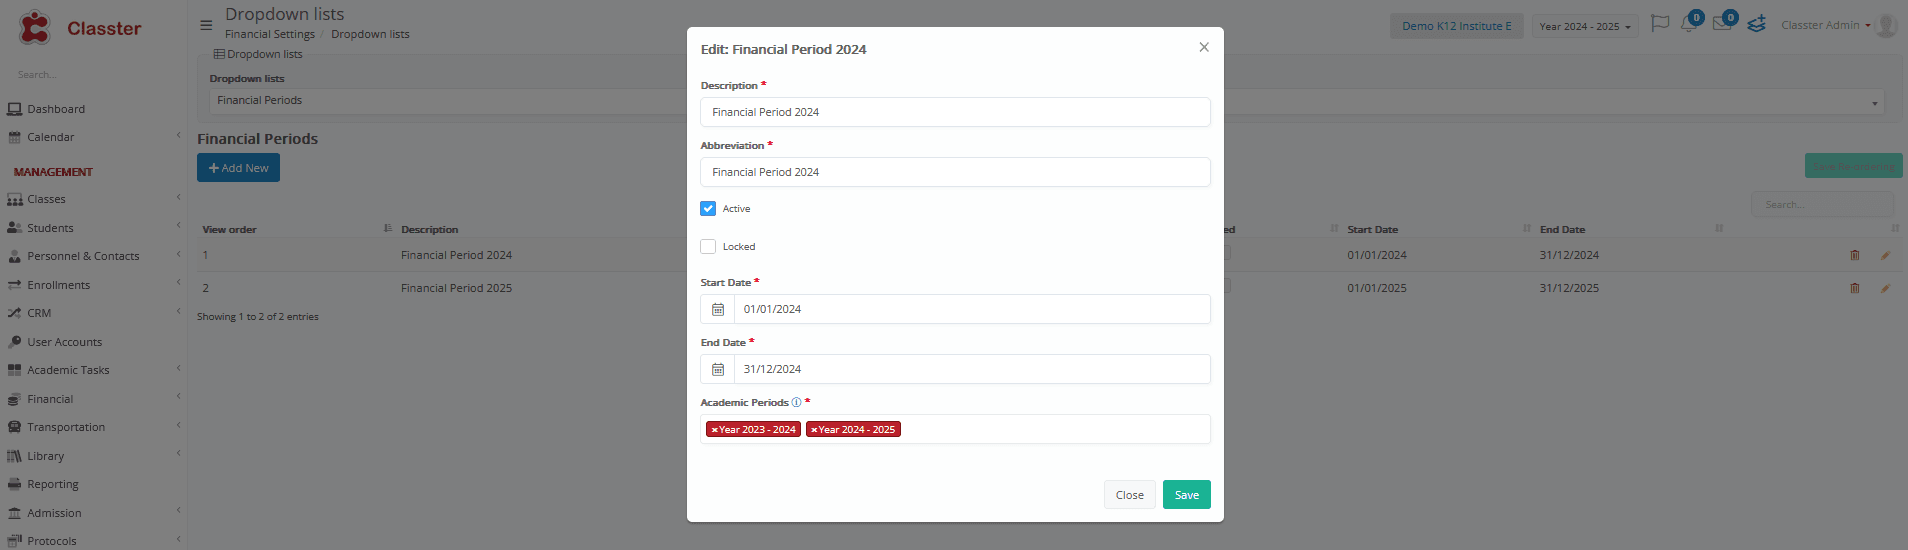Open Dashboard in the sidebar

[56, 109]
